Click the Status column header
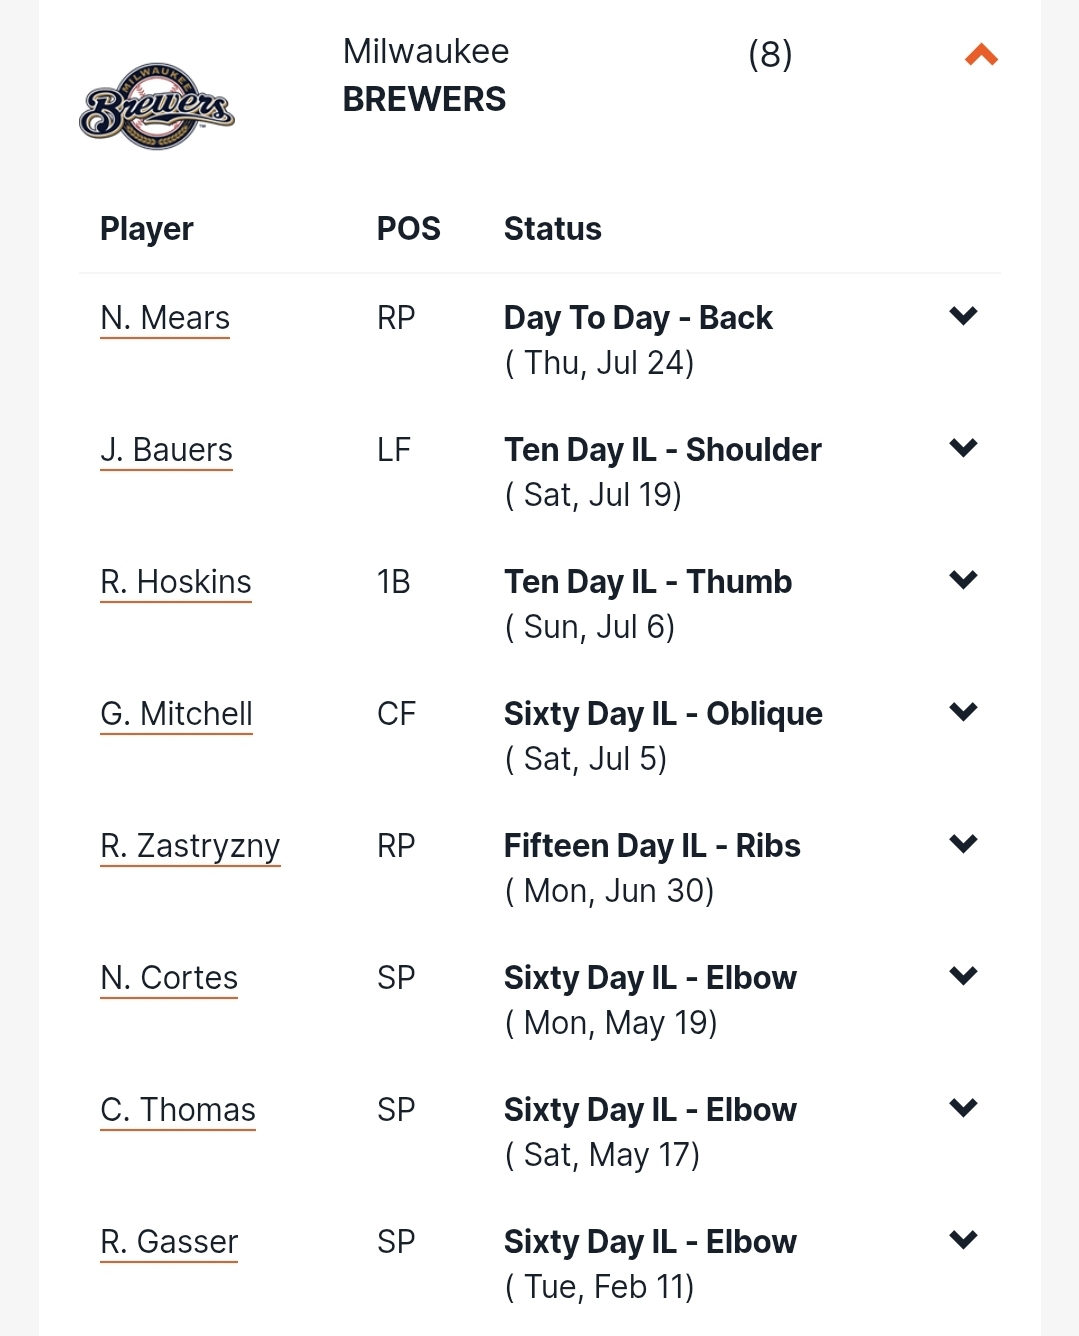Image resolution: width=1079 pixels, height=1336 pixels. click(x=553, y=229)
